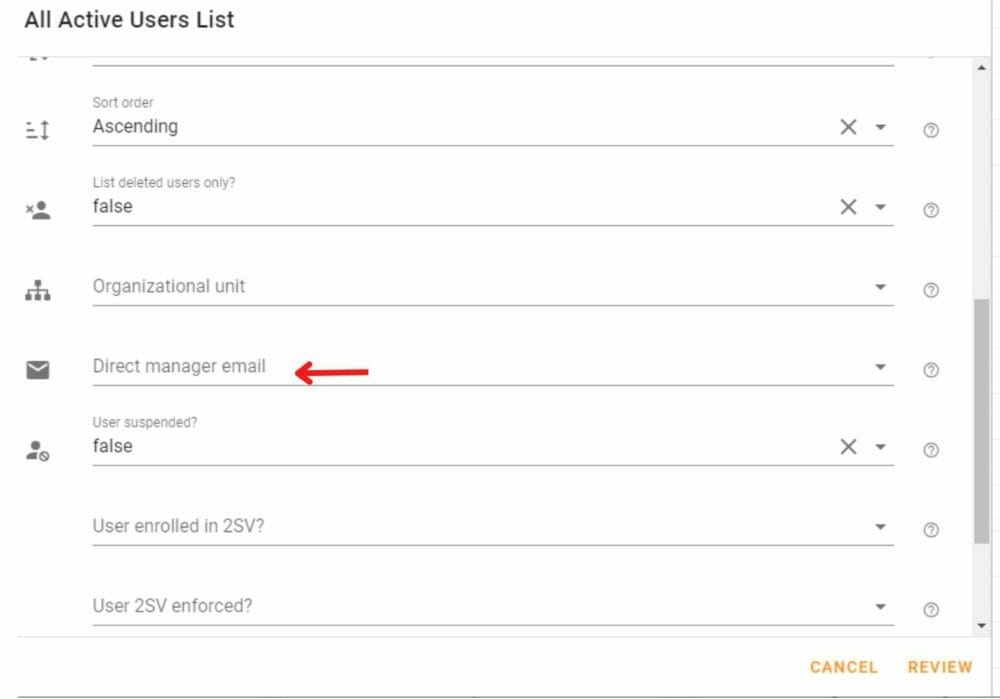Clear the User suspended false value
The image size is (1000, 699).
[848, 446]
